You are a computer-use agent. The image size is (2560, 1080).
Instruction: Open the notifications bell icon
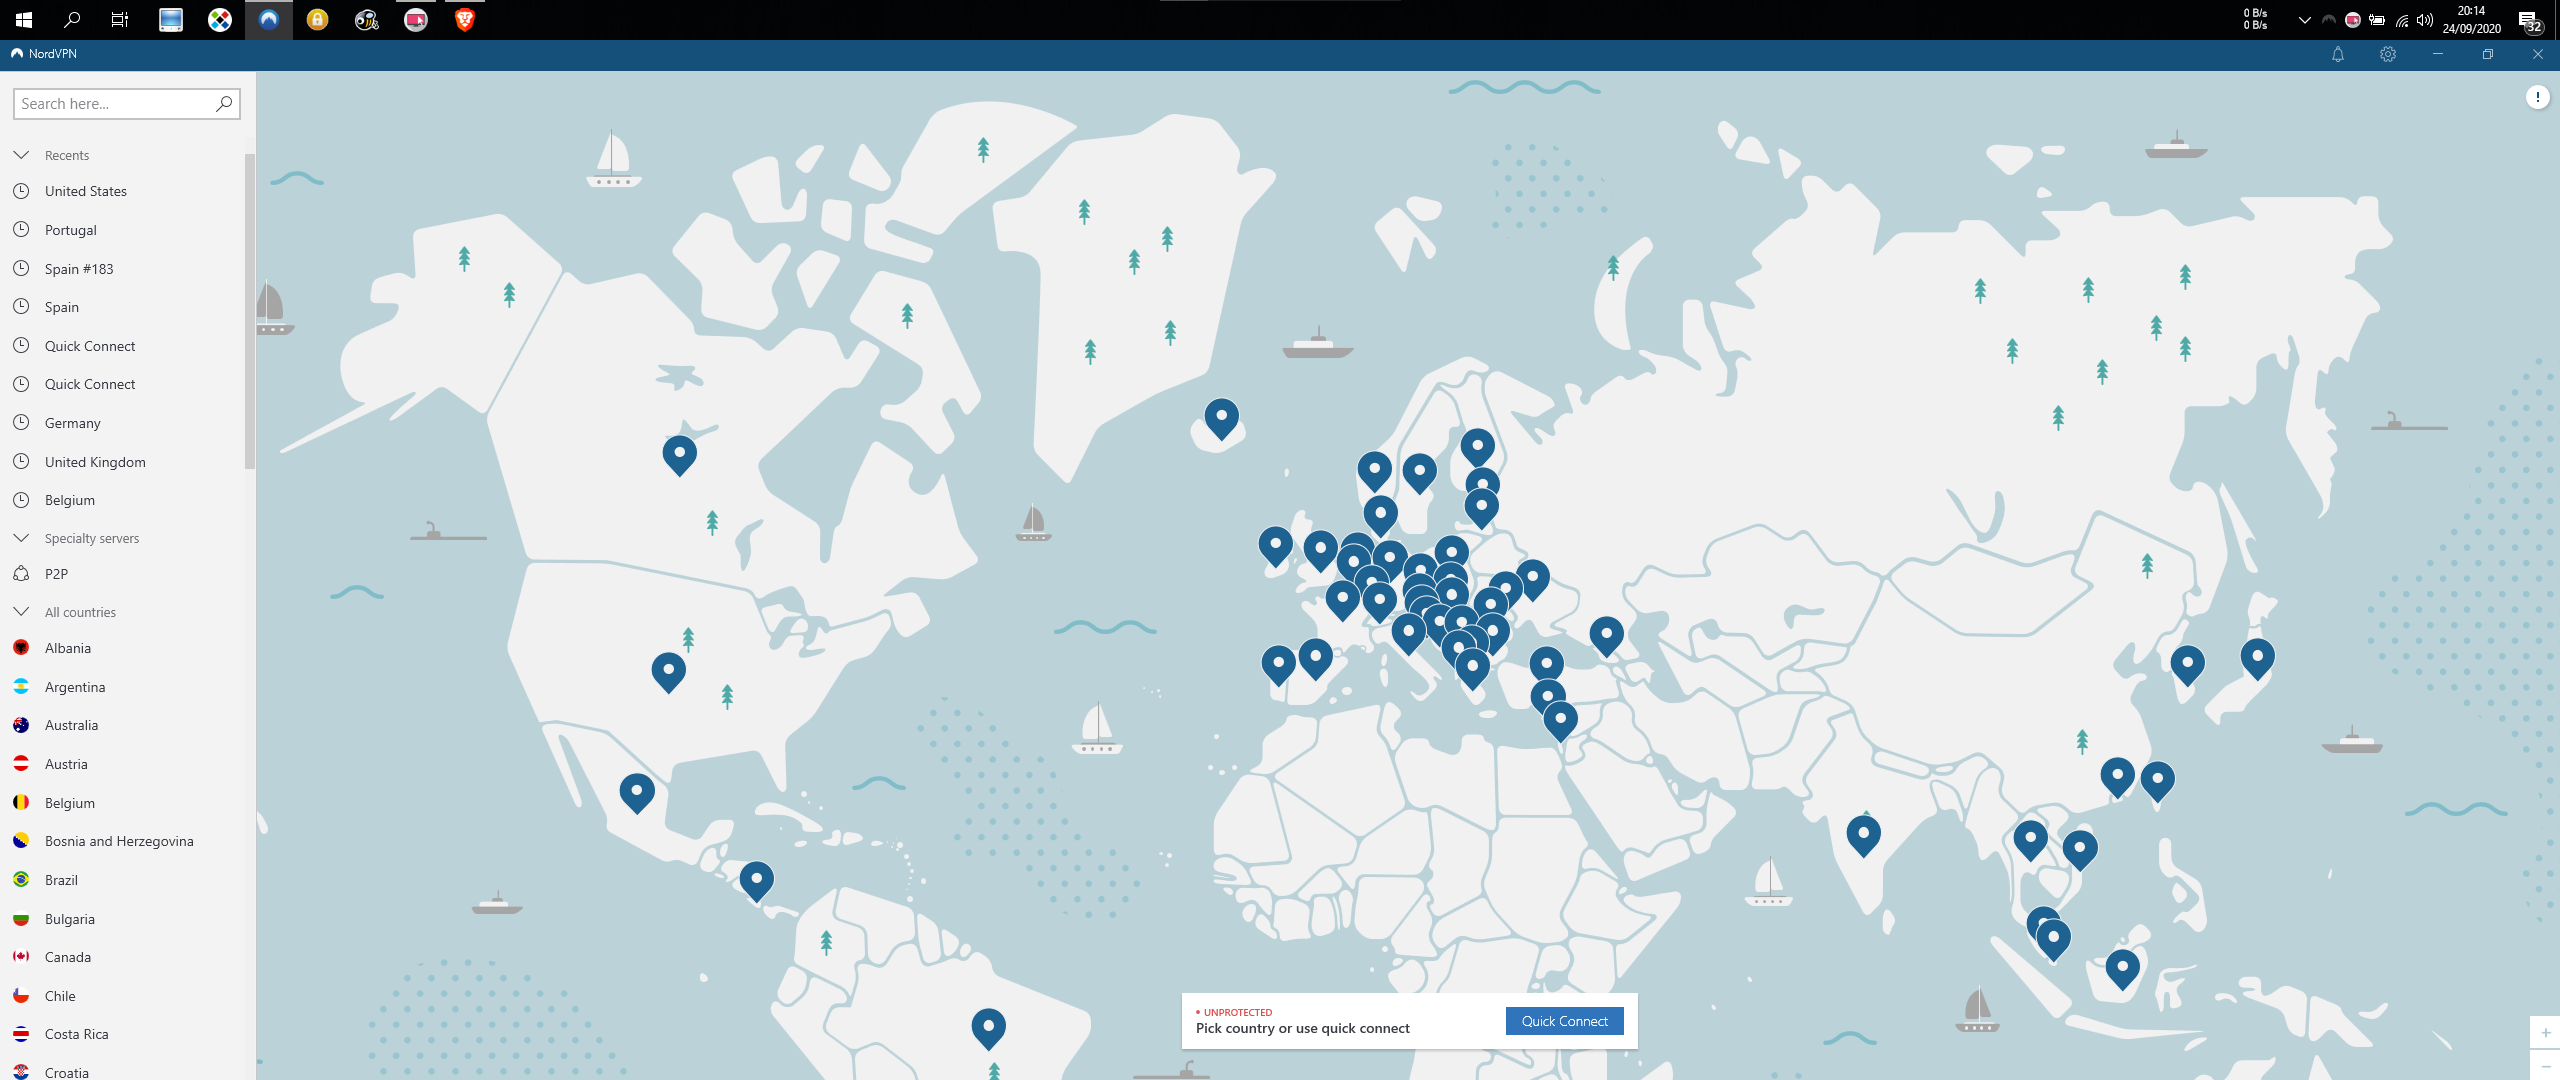[2337, 55]
